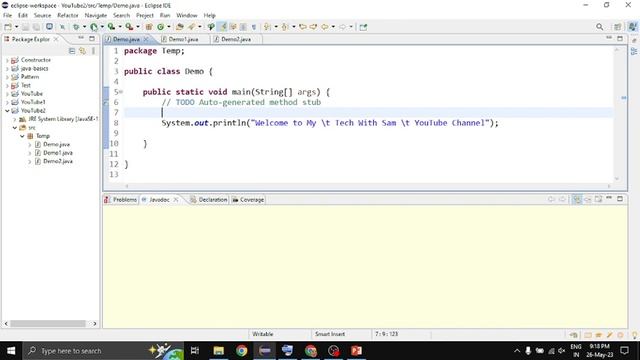This screenshot has width=640, height=360.
Task: Open the File menu
Action: (7, 15)
